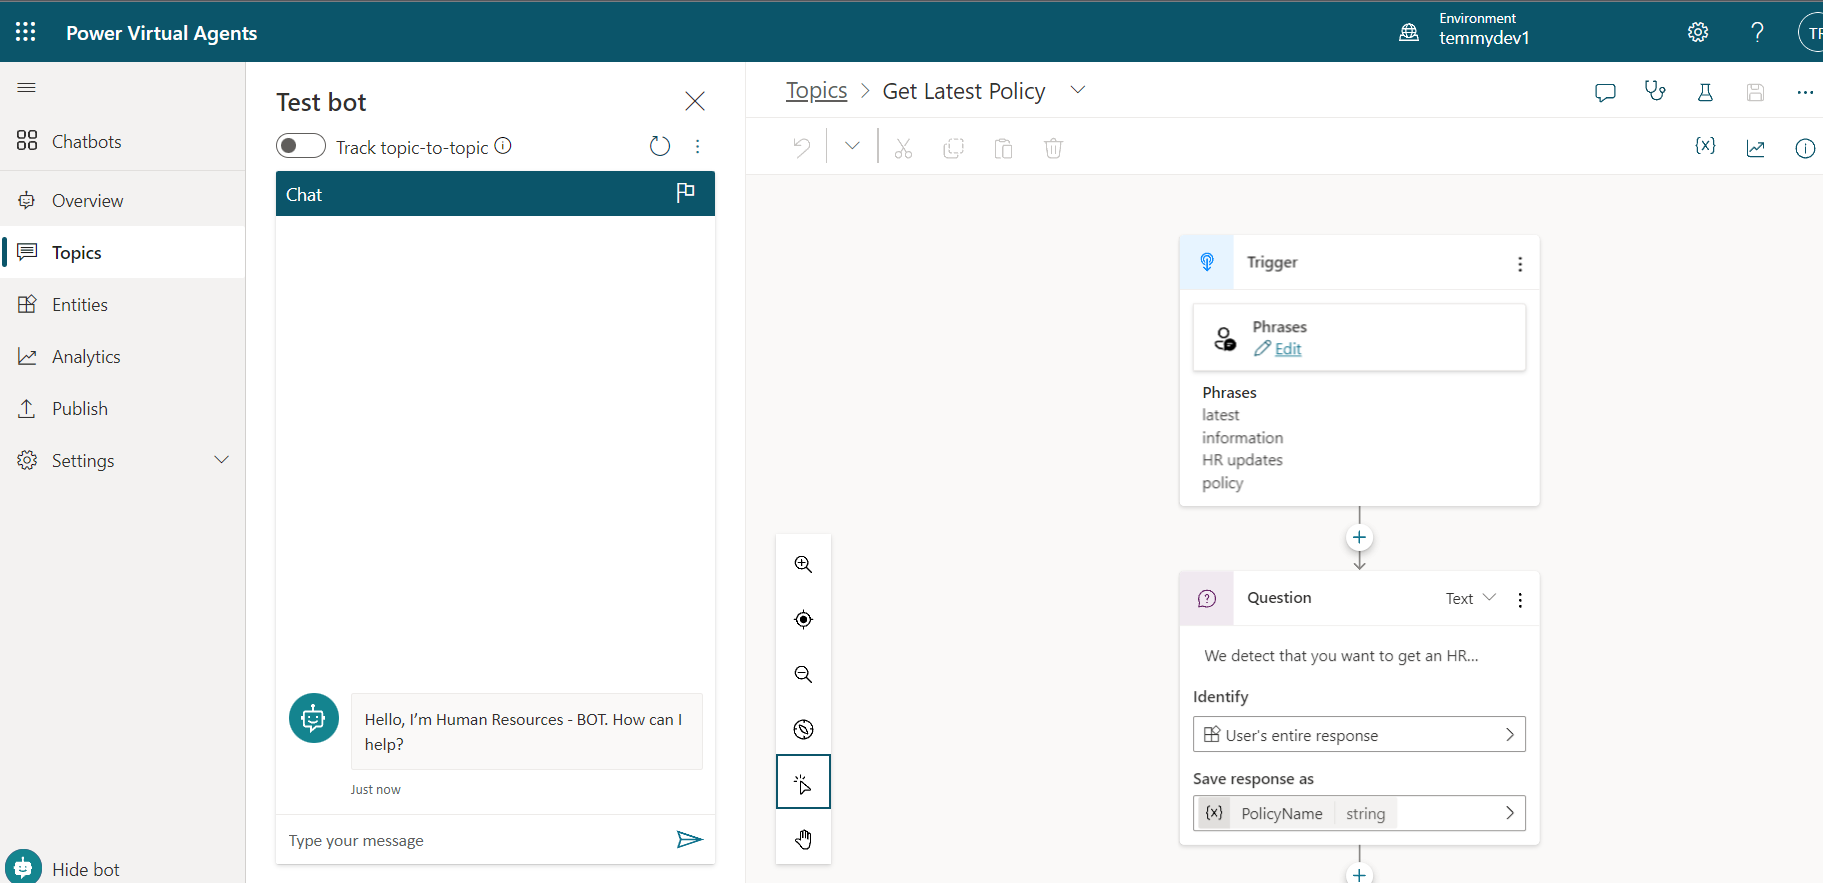Center the canvas with target icon
The height and width of the screenshot is (883, 1823).
point(803,619)
